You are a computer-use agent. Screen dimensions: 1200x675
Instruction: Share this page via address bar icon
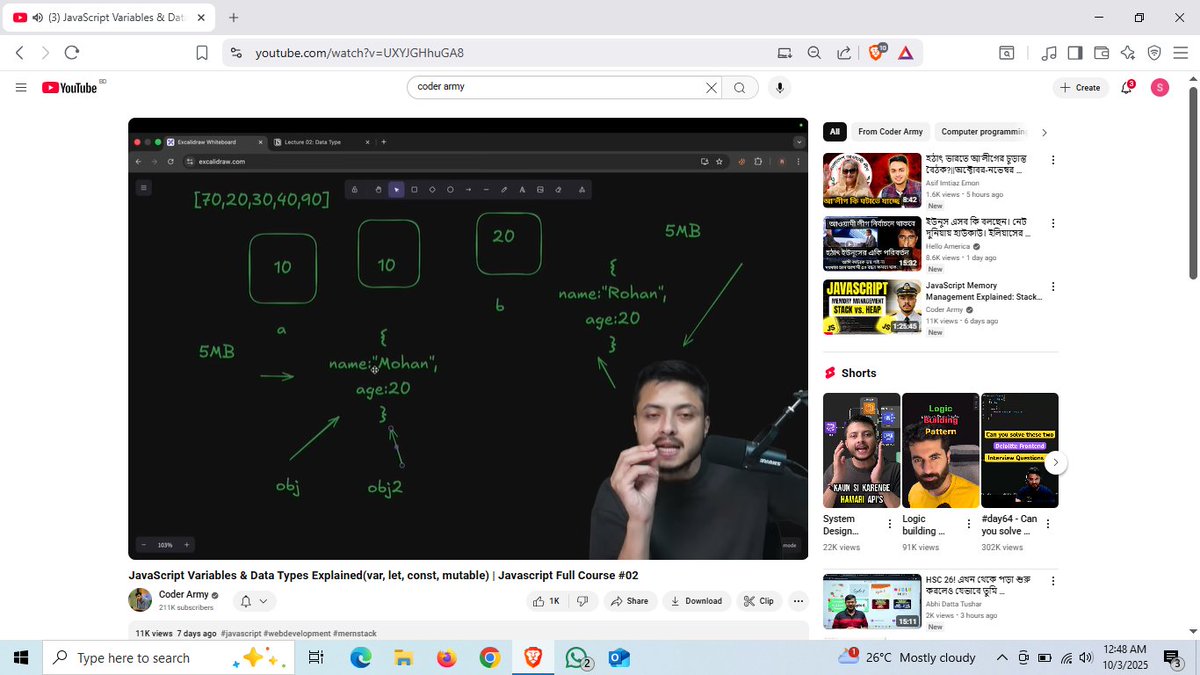click(x=844, y=53)
